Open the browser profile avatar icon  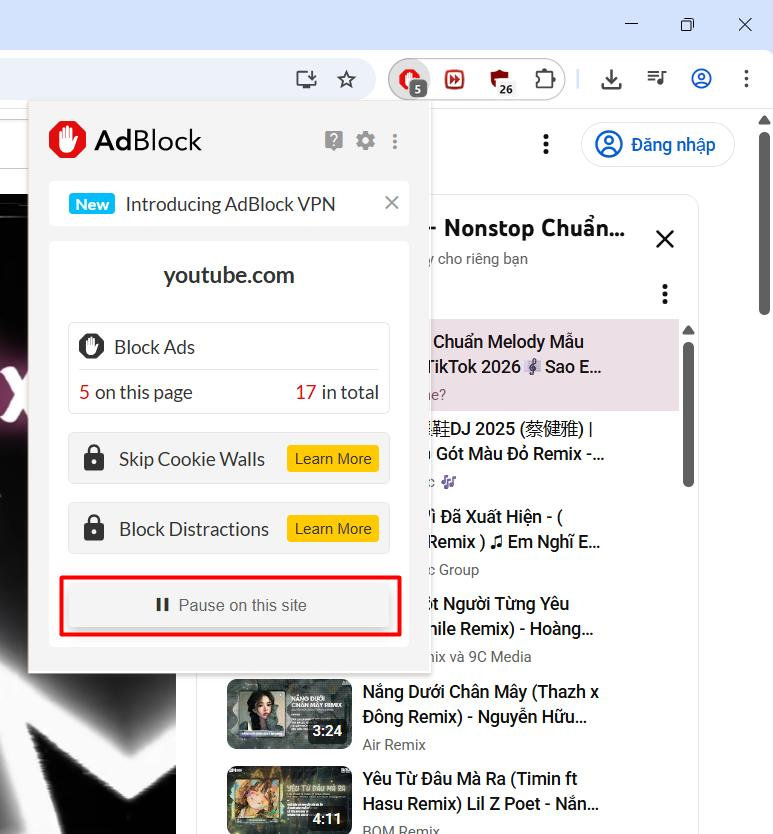click(x=701, y=79)
